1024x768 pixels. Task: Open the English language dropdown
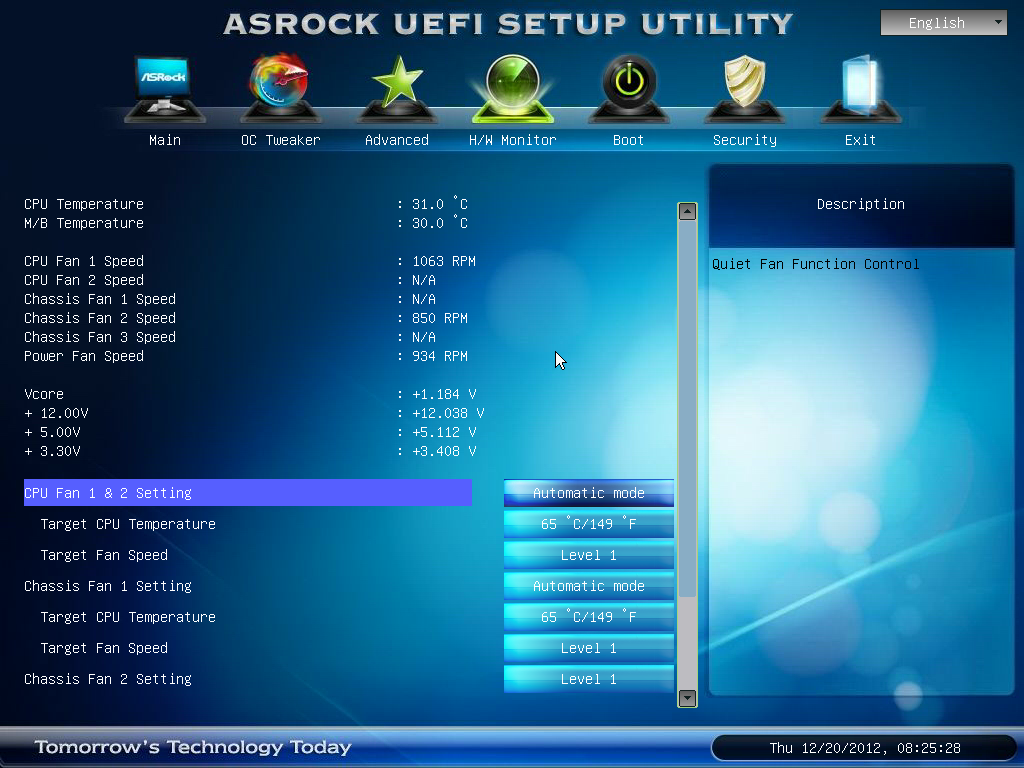[x=944, y=23]
